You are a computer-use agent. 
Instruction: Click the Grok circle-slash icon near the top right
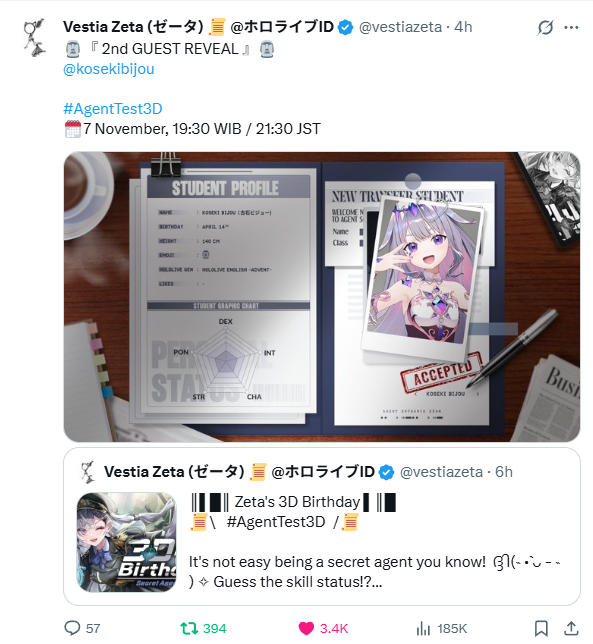tap(545, 28)
